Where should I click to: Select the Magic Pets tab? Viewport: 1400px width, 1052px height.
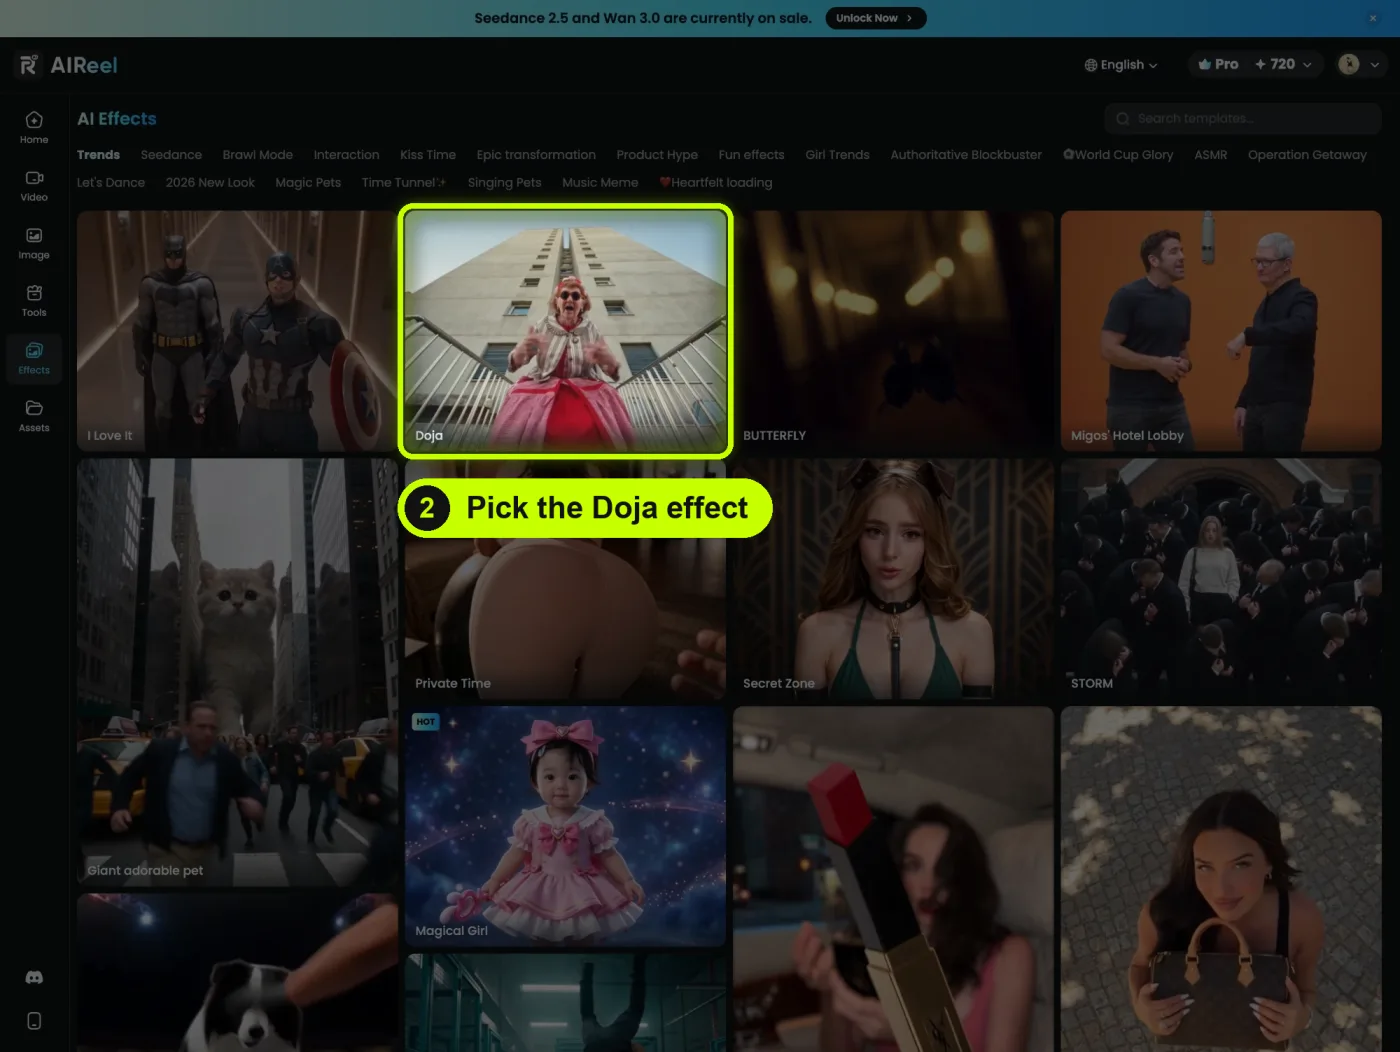coord(308,183)
